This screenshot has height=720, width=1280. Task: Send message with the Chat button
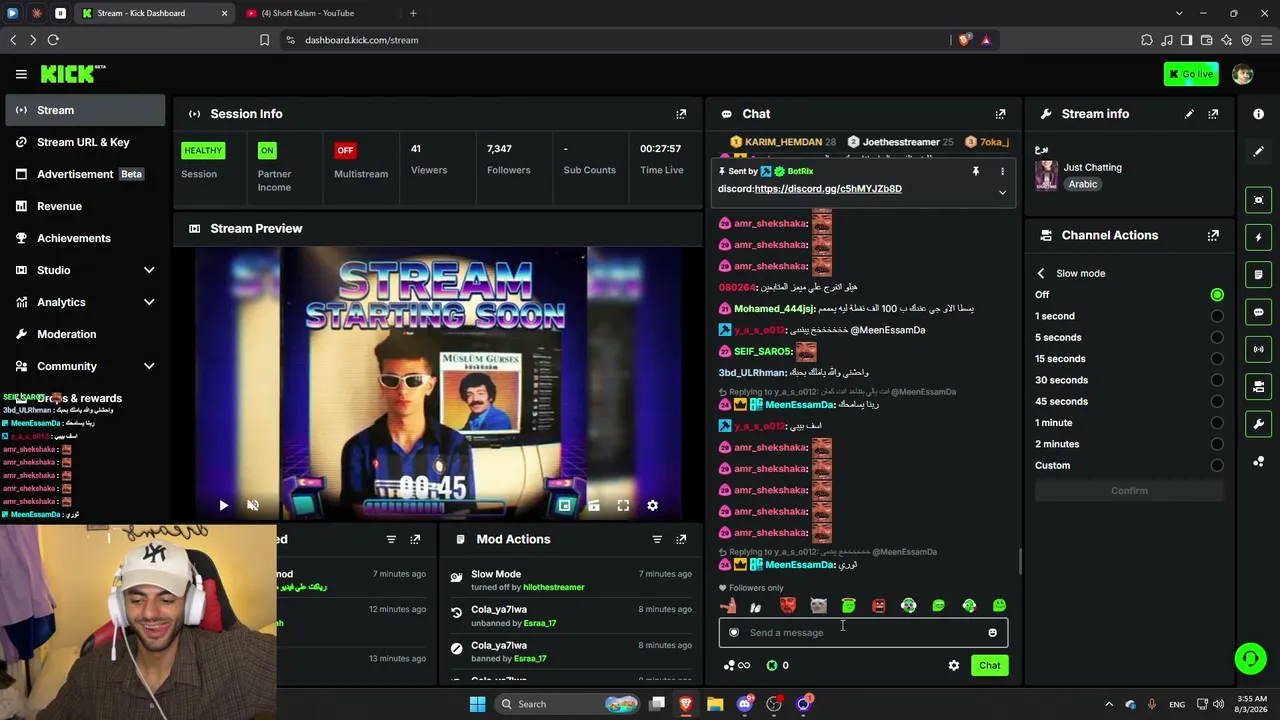(989, 665)
